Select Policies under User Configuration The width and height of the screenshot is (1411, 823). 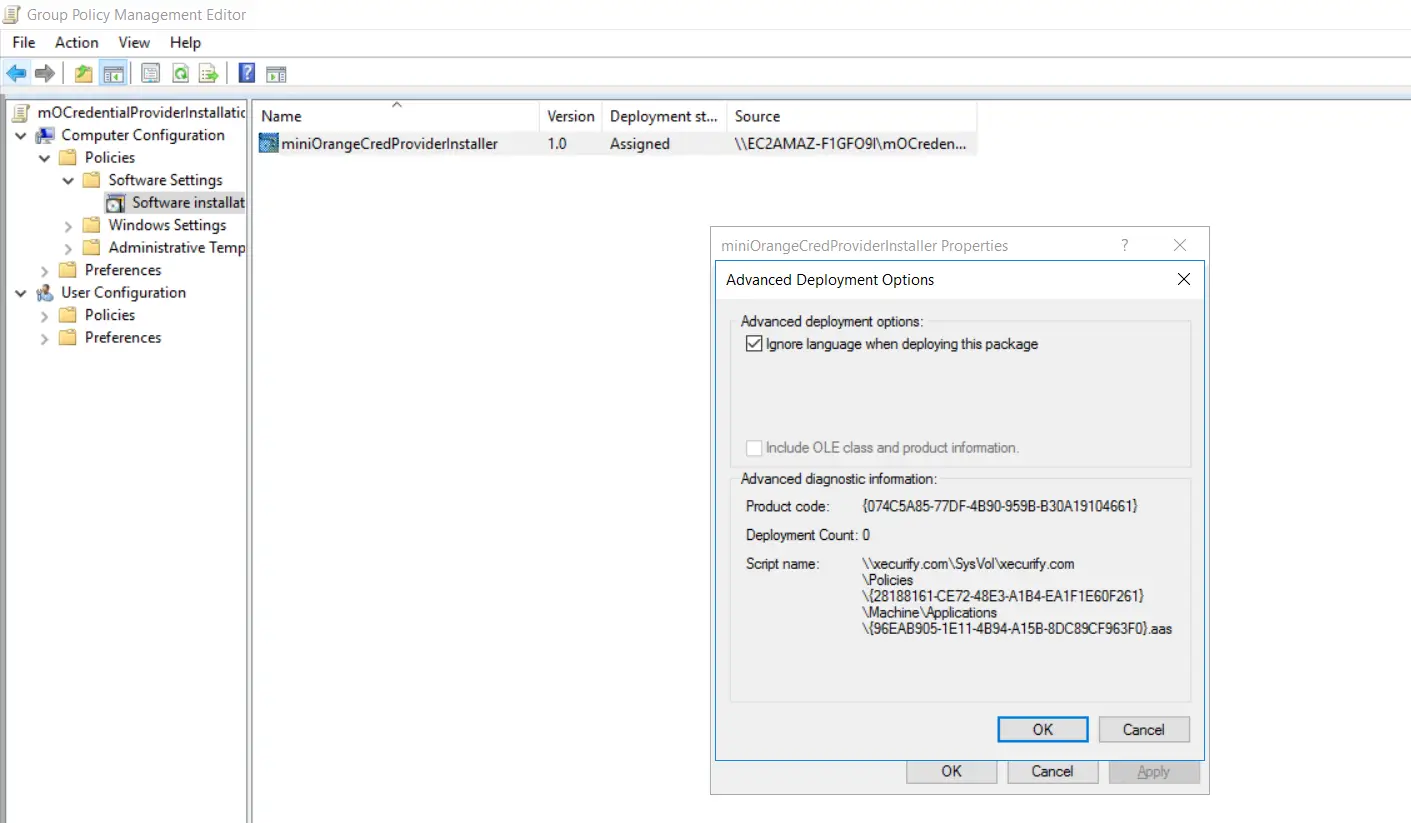pos(110,315)
